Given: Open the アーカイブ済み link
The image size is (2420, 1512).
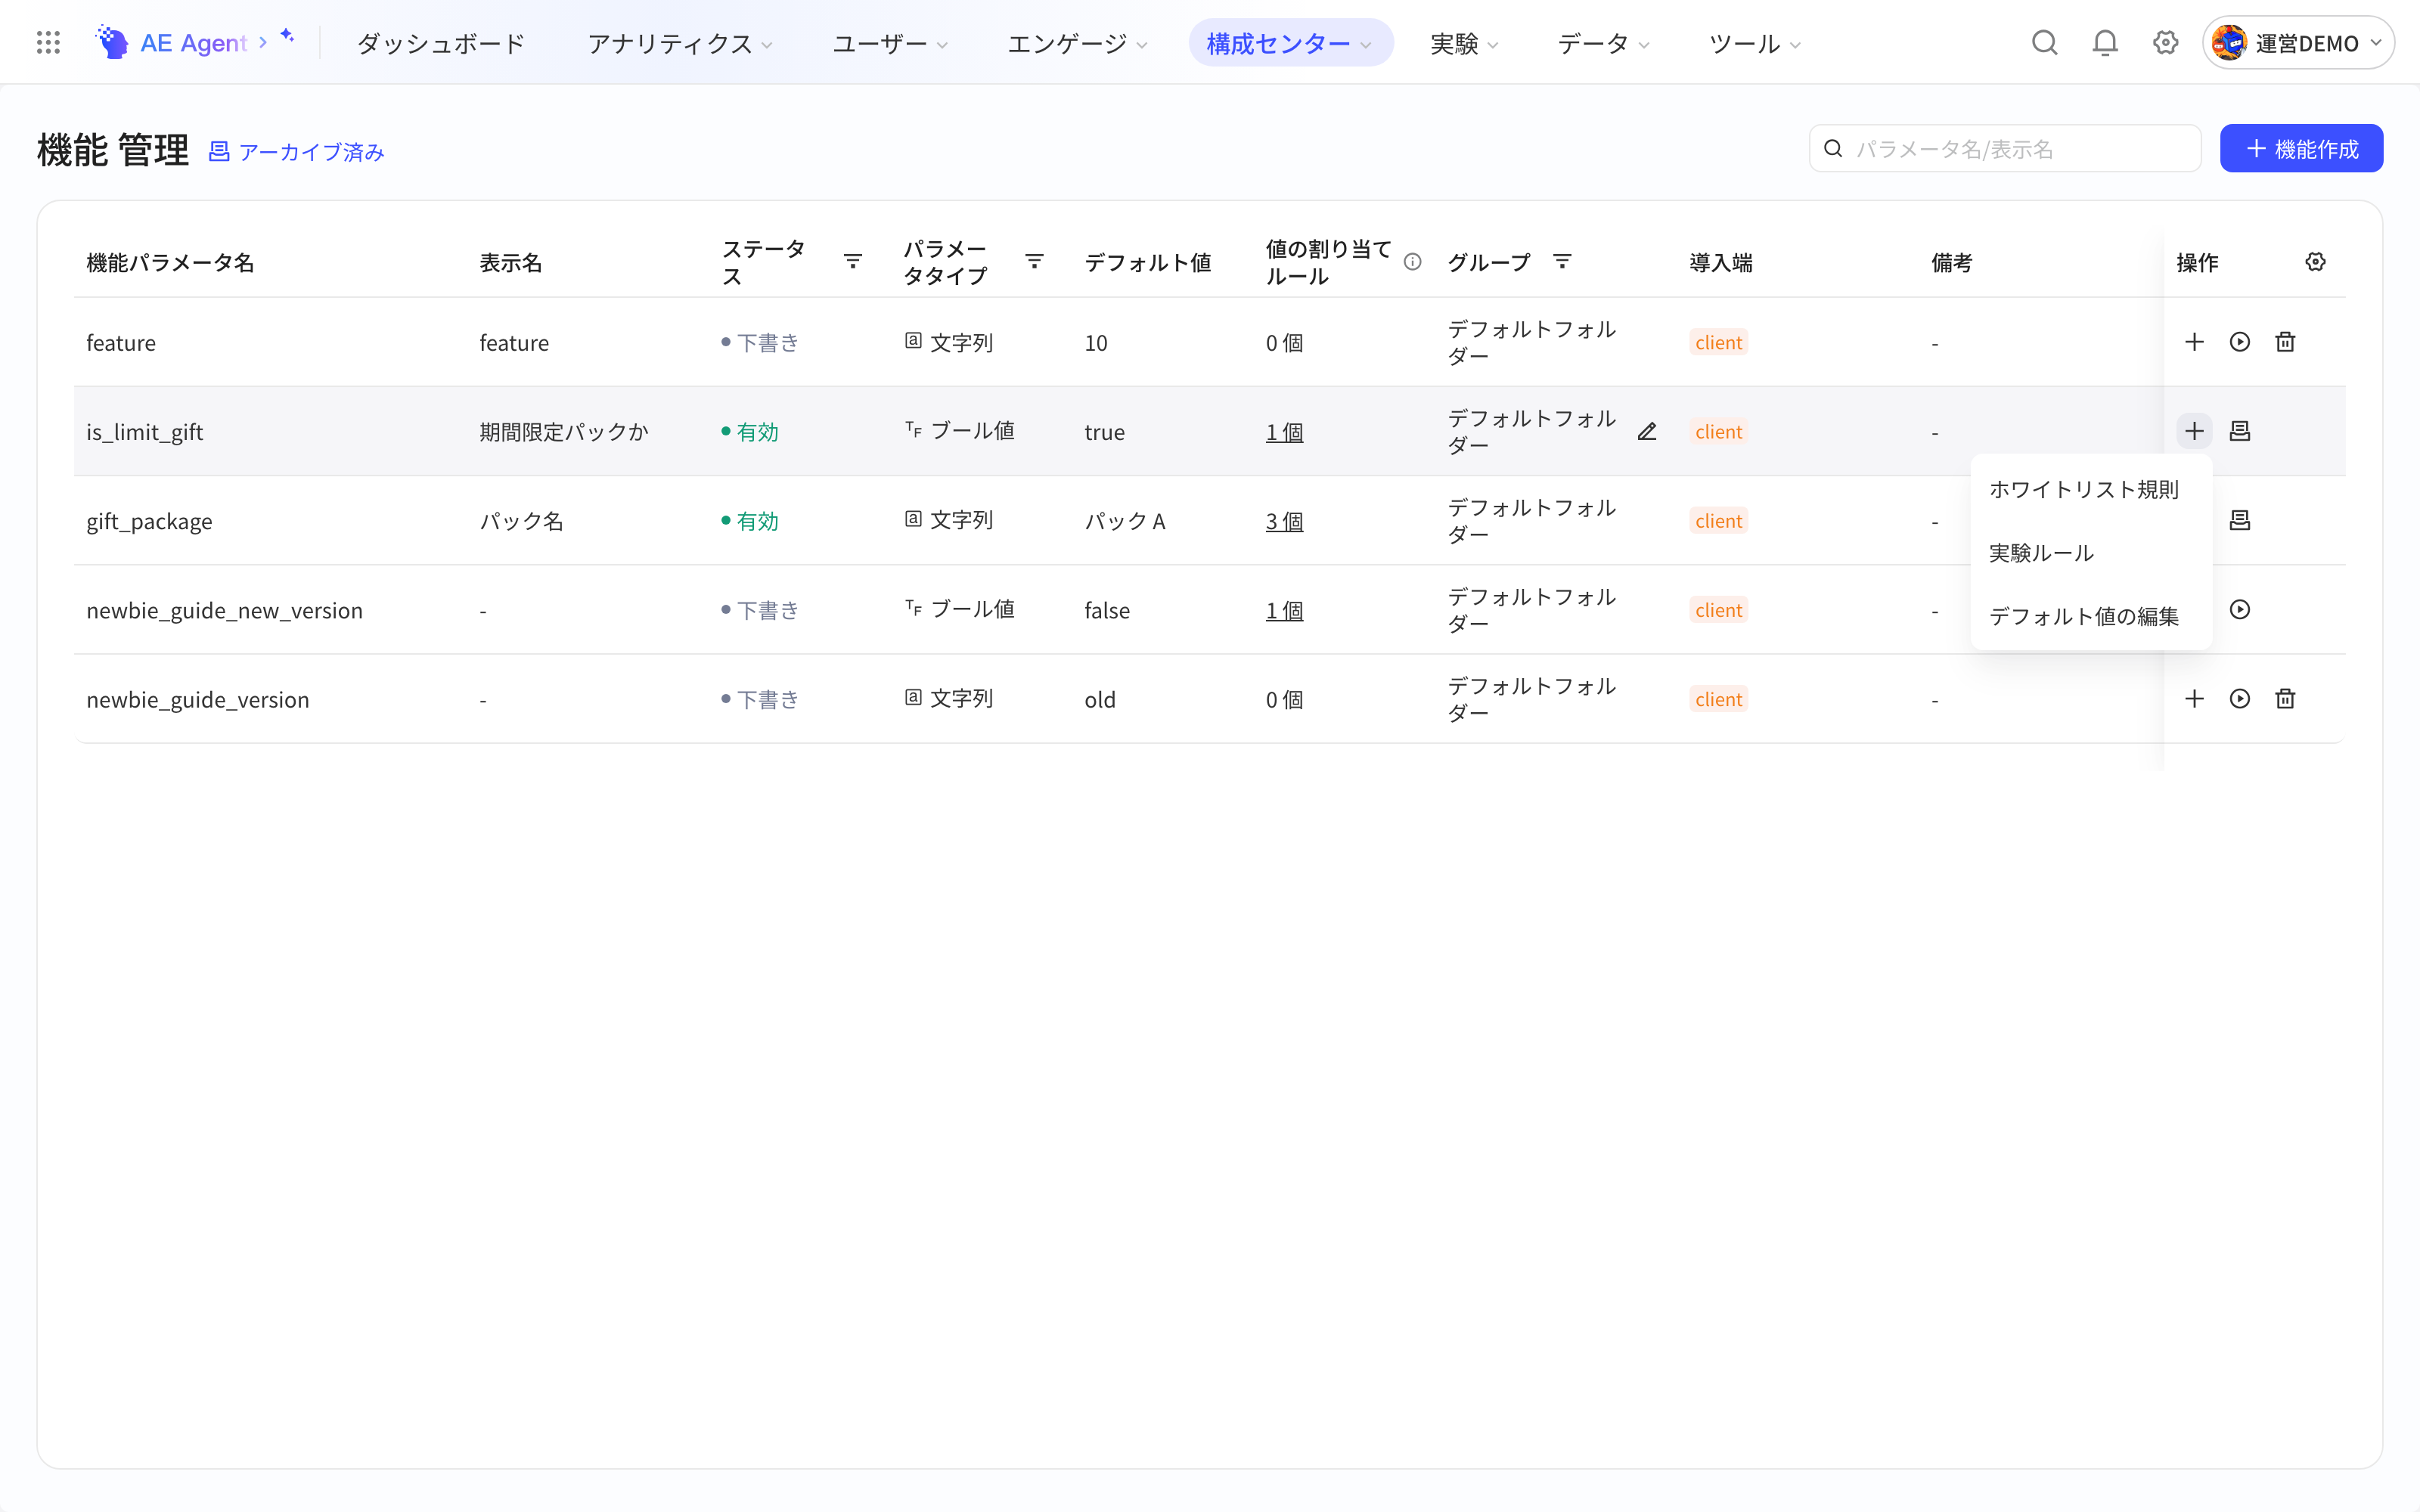Looking at the screenshot, I should pyautogui.click(x=296, y=151).
